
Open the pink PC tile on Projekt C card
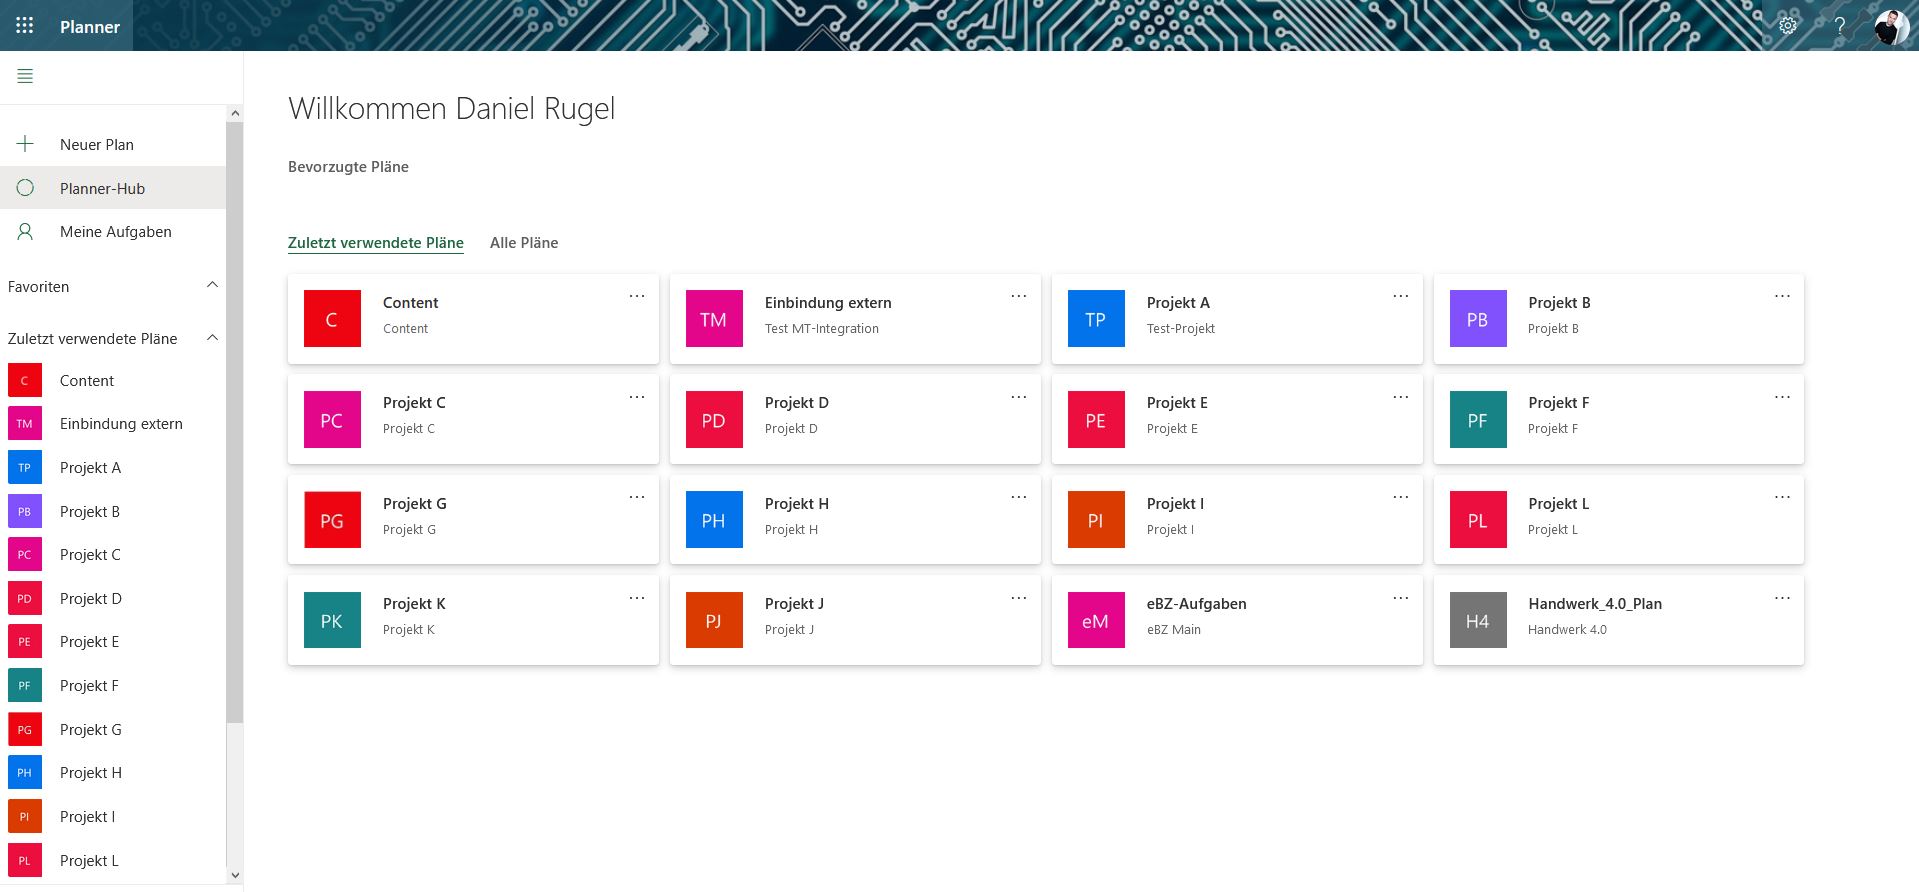coord(332,420)
